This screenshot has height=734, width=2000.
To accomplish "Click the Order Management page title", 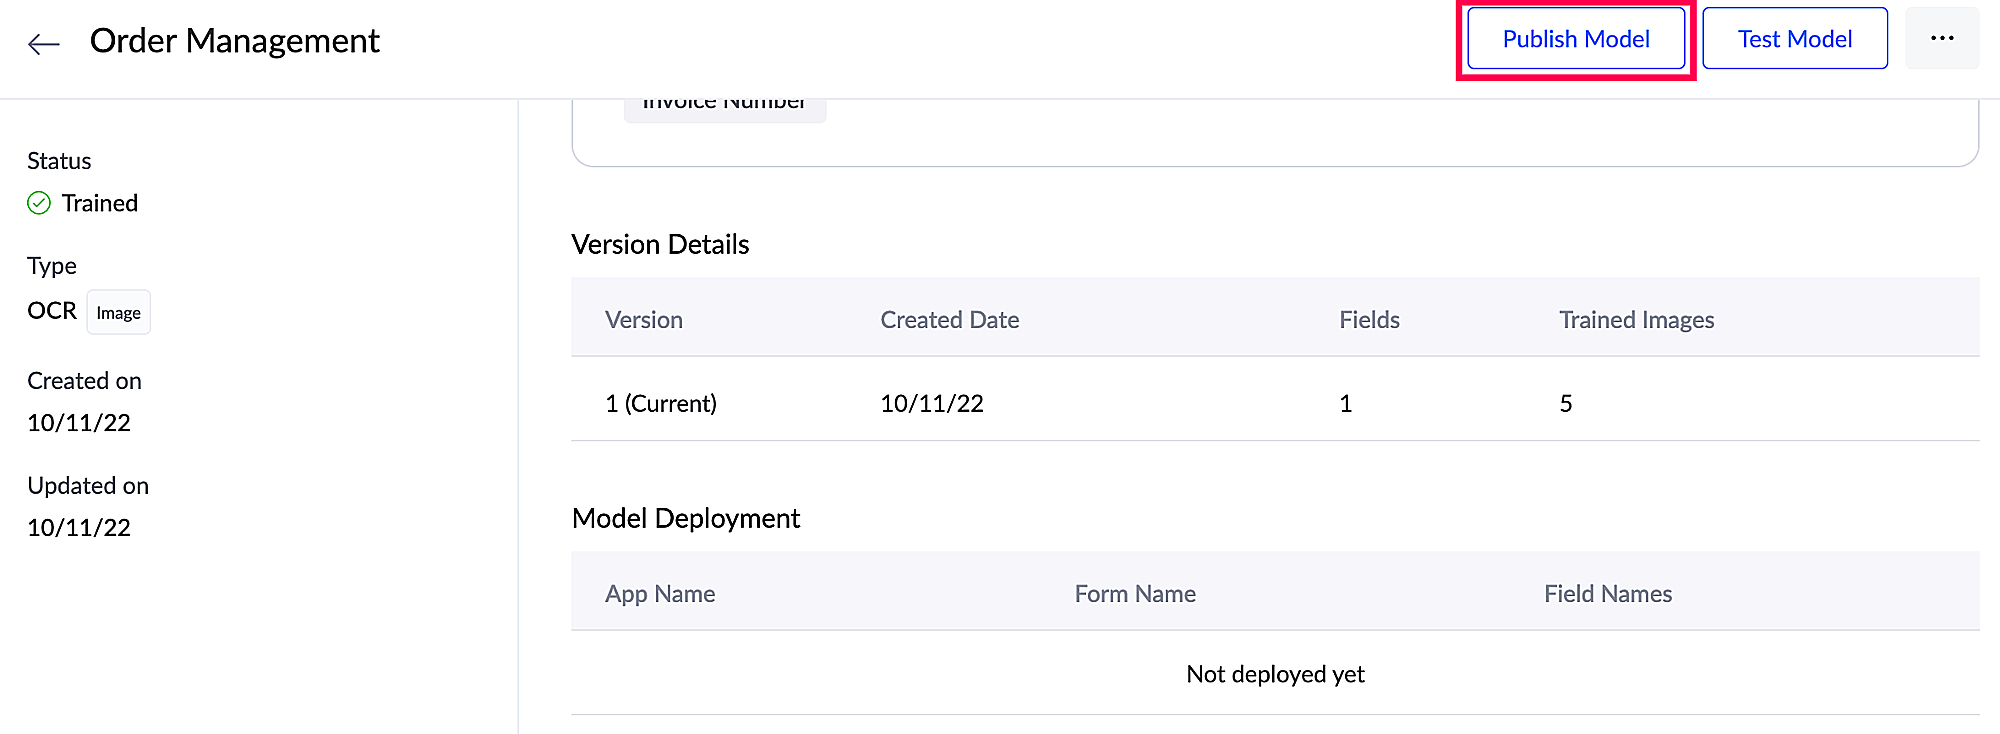I will (x=235, y=41).
